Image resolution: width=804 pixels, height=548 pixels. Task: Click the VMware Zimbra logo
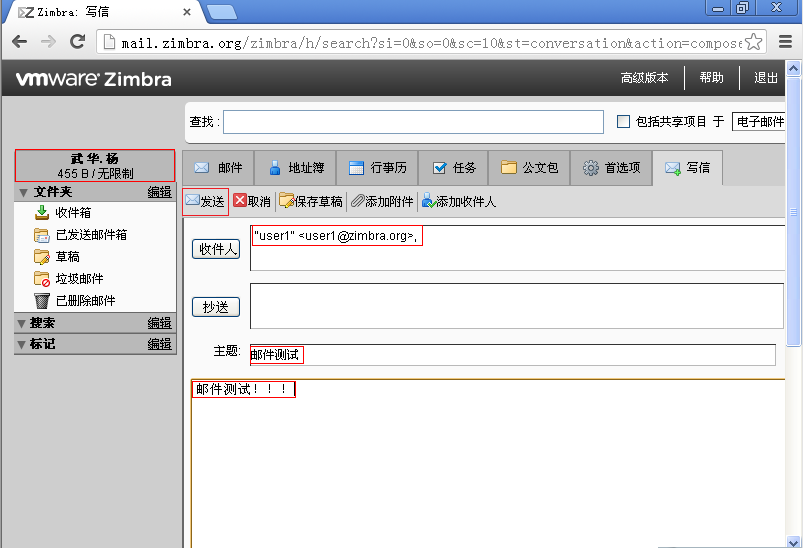pyautogui.click(x=94, y=79)
